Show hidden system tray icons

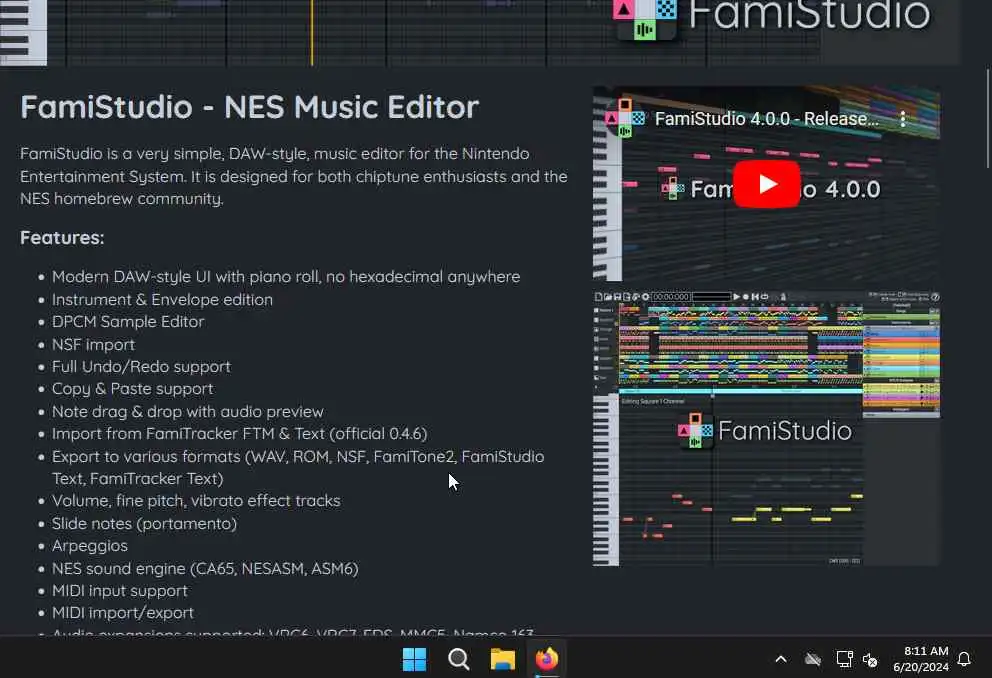(x=781, y=659)
